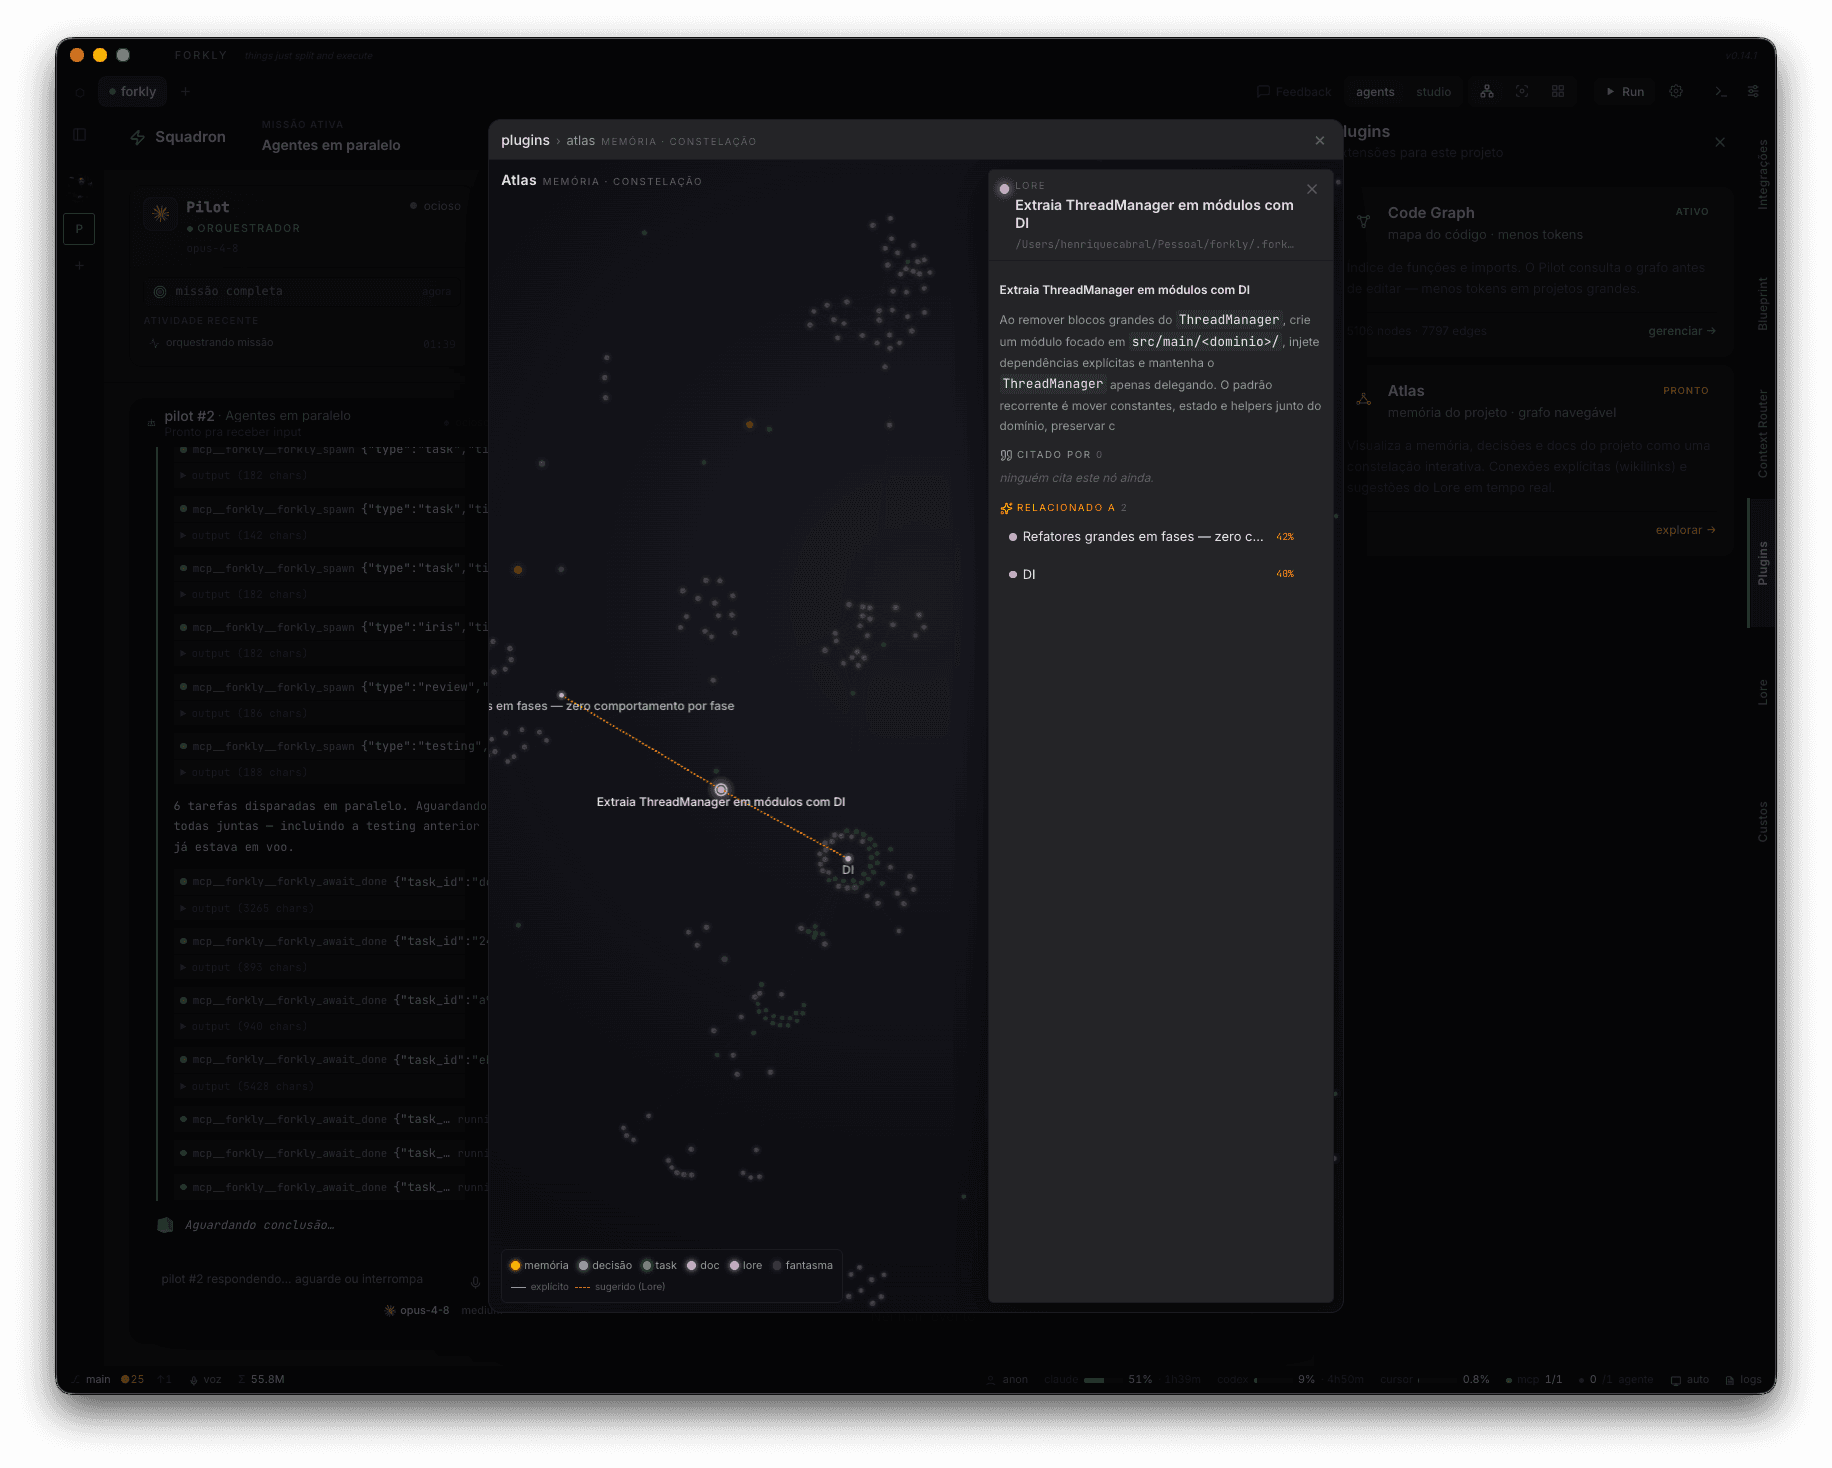Image resolution: width=1832 pixels, height=1468 pixels.
Task: Close the Plugins side panel
Action: pyautogui.click(x=1720, y=142)
